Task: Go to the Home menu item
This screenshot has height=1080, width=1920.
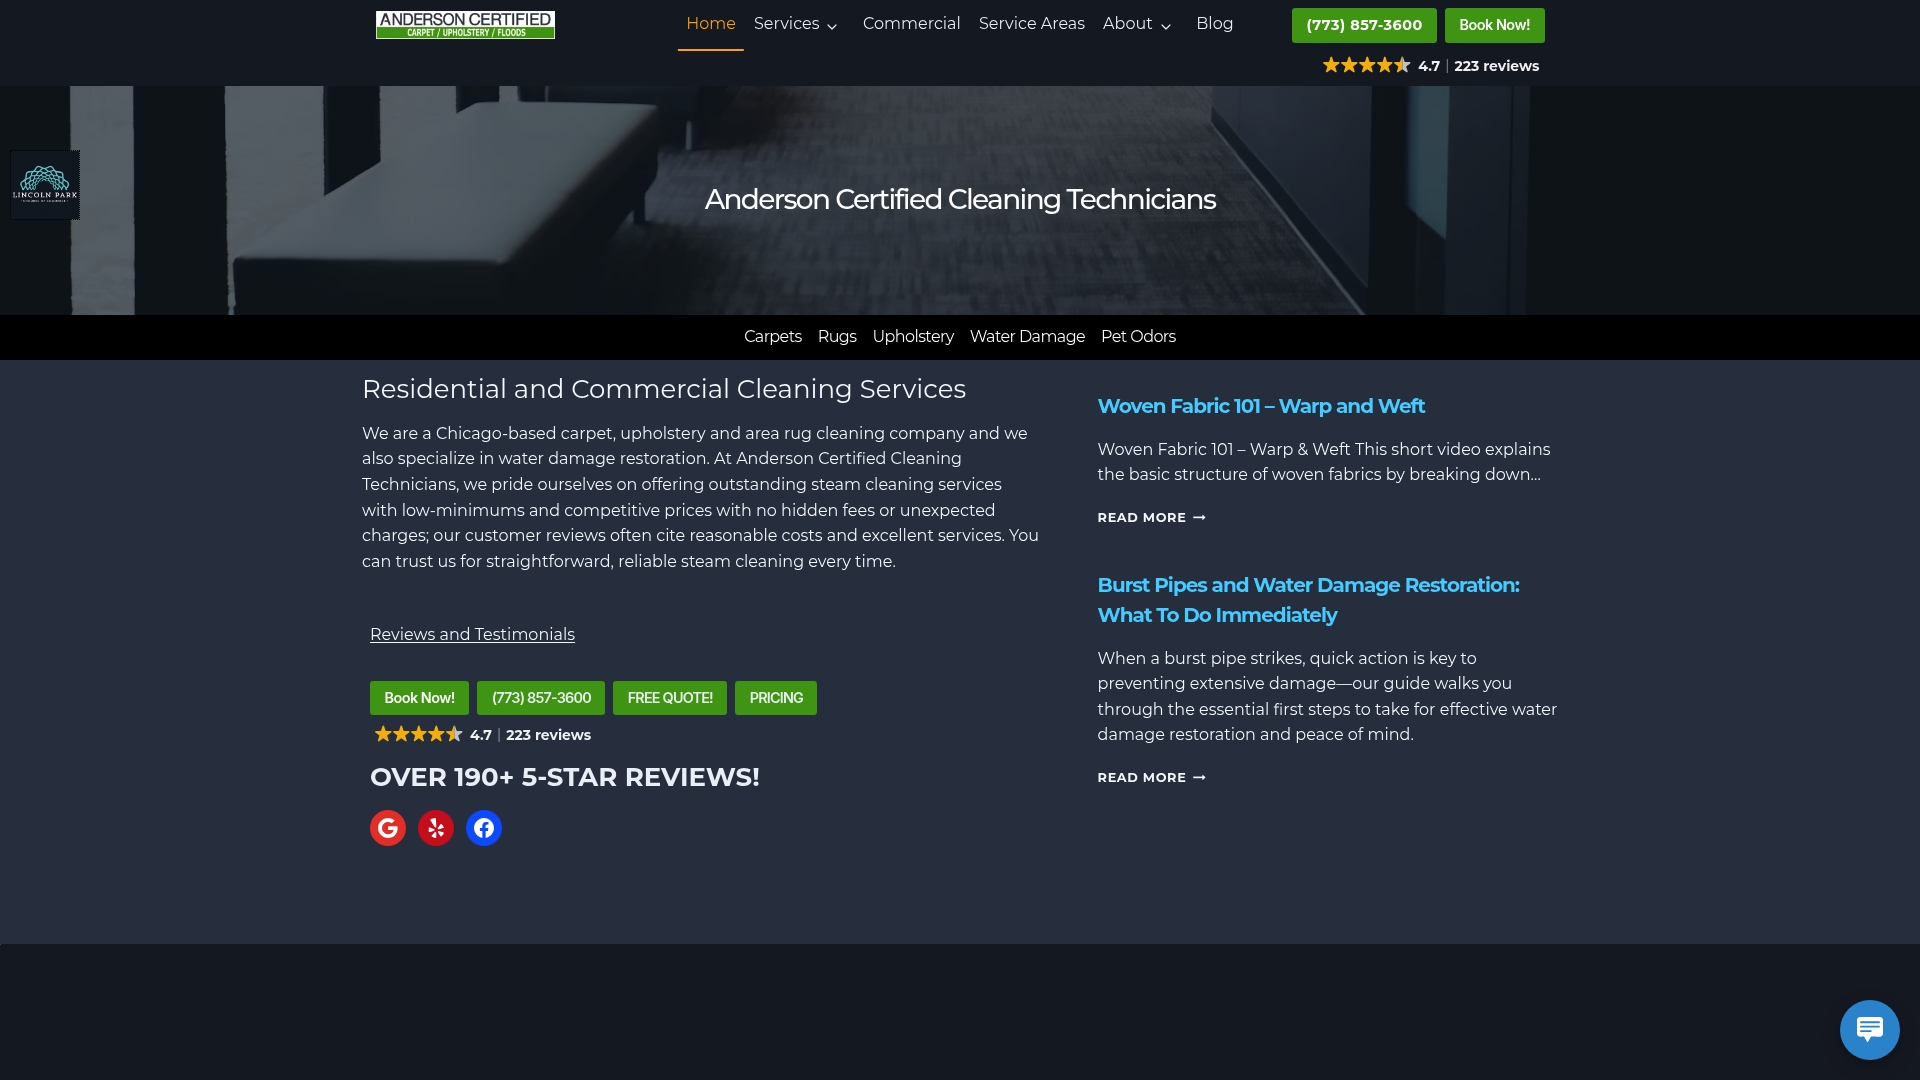Action: pos(711,24)
